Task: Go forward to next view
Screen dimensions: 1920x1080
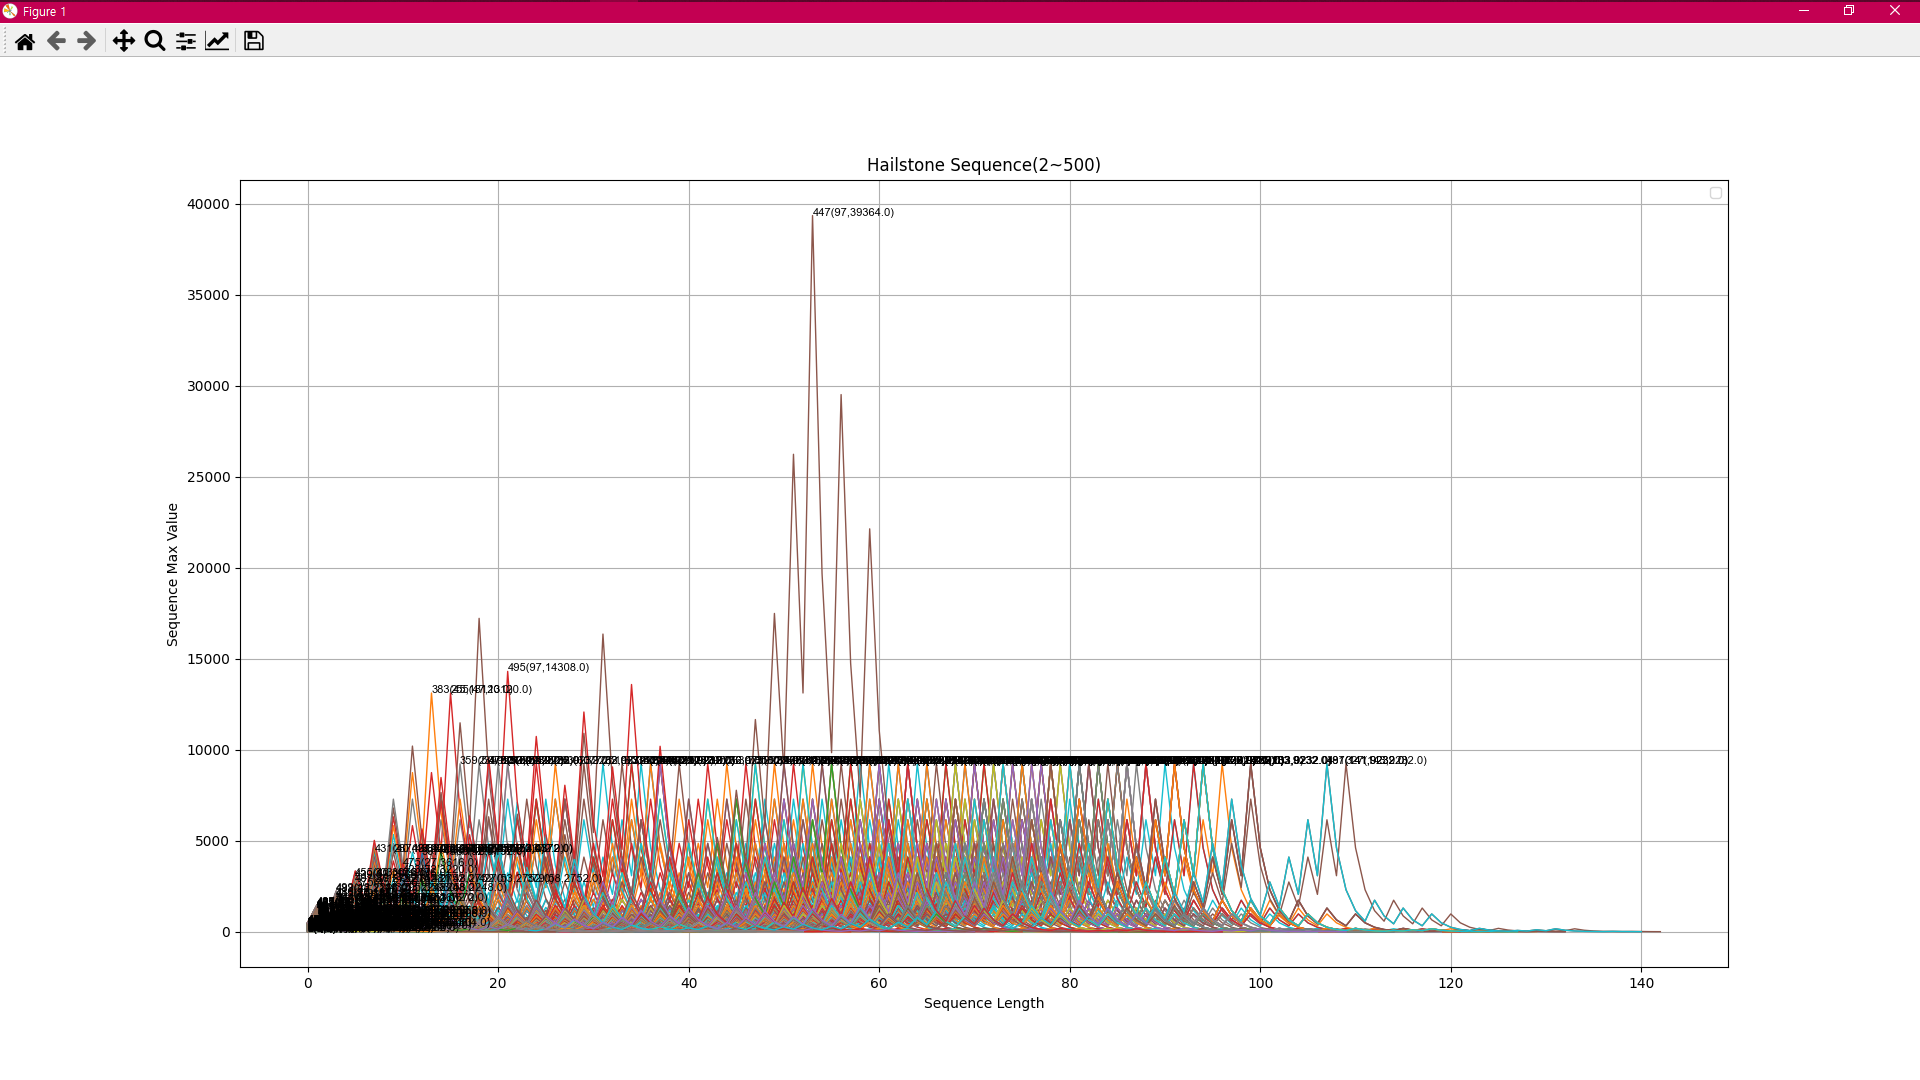Action: pos(87,41)
